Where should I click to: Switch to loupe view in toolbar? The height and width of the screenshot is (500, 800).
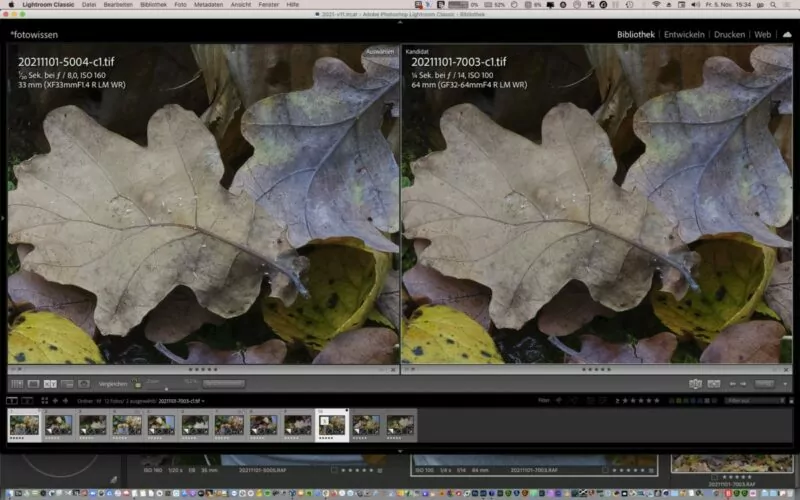click(x=34, y=384)
